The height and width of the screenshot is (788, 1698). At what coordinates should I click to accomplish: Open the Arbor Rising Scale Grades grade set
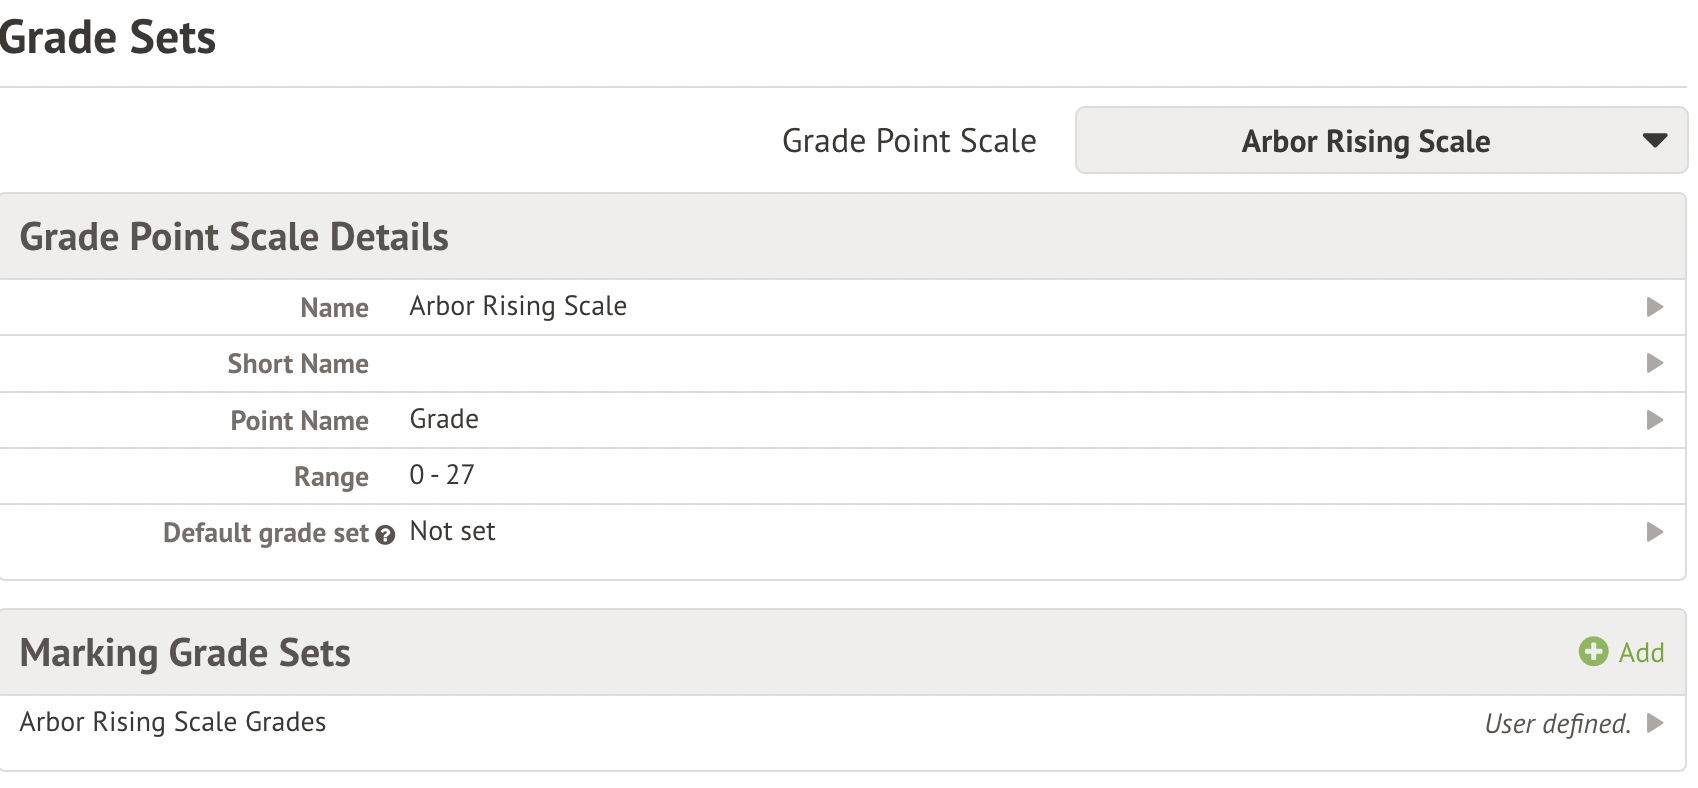[x=173, y=722]
